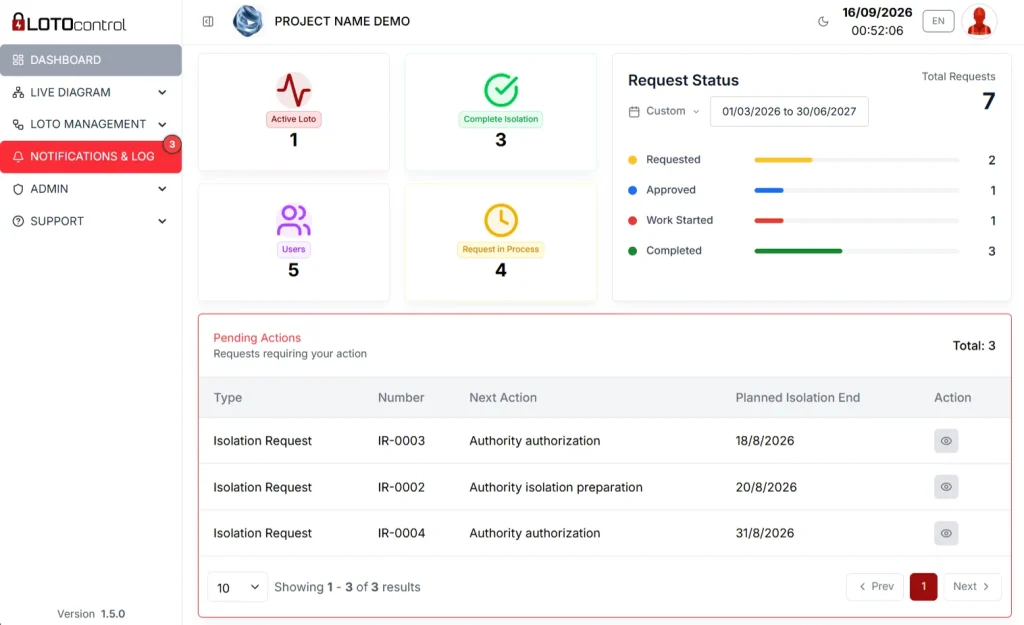
Task: Open LOTO MANAGEMENT menu
Action: point(91,124)
